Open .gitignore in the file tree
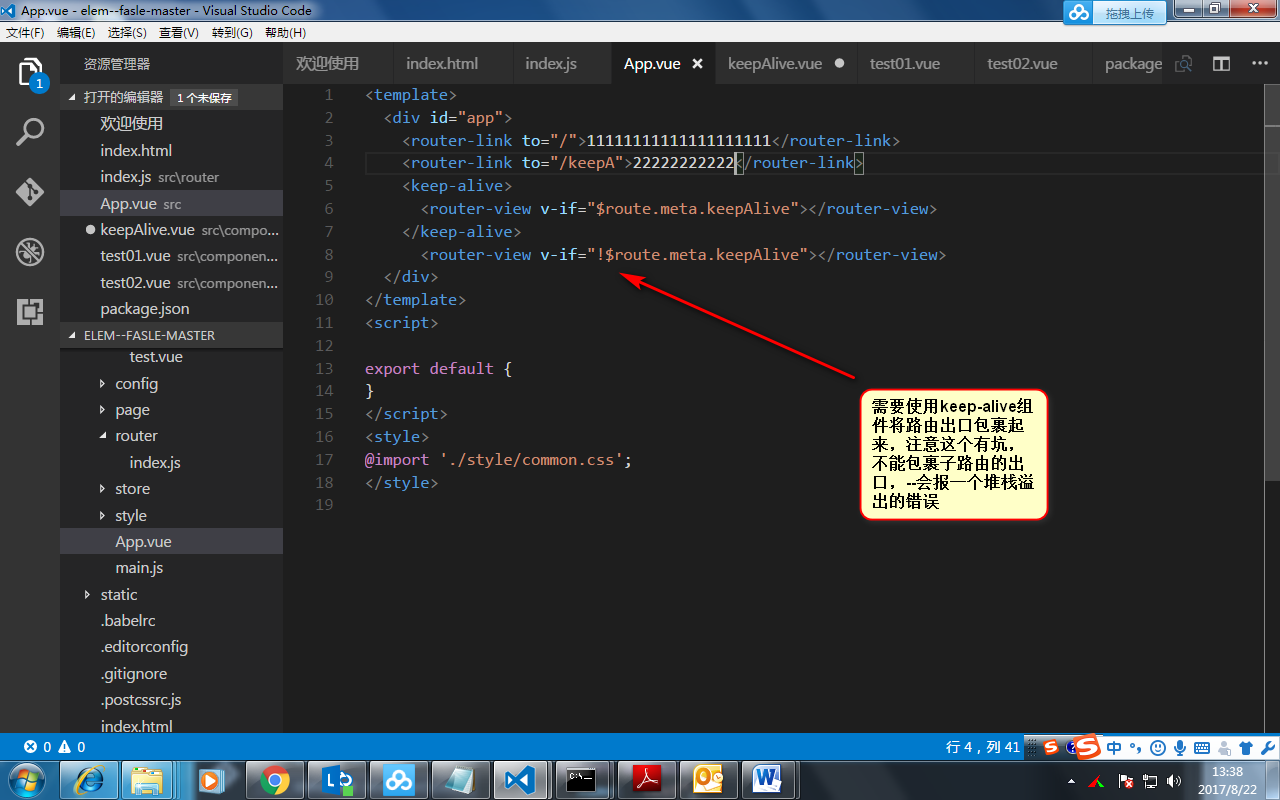 (134, 674)
